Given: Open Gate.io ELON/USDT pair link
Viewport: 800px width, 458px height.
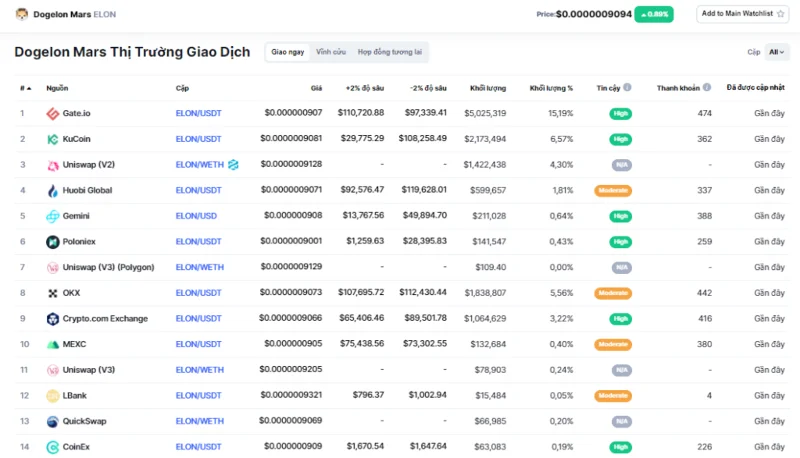Looking at the screenshot, I should [x=198, y=113].
